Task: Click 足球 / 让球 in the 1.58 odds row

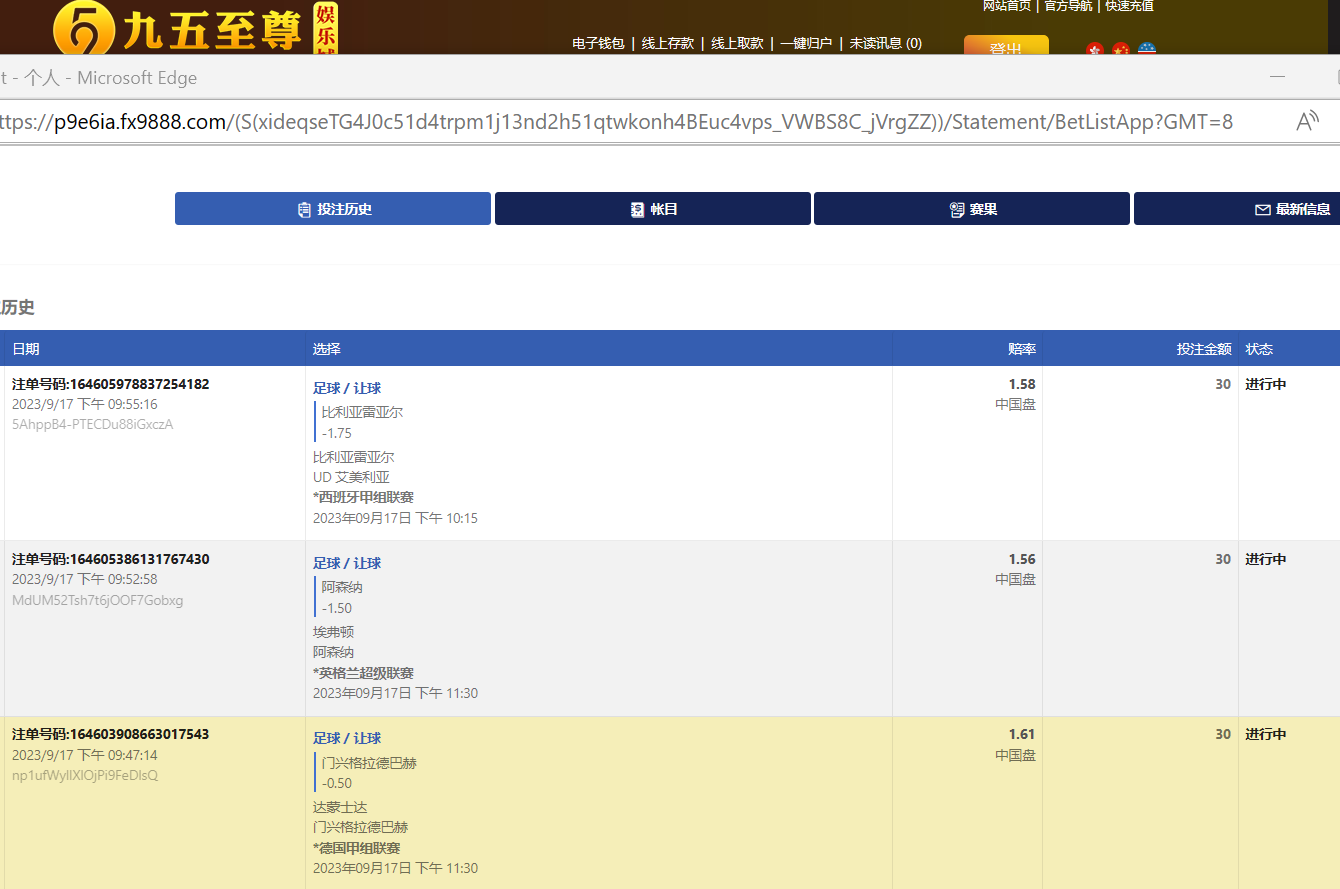Action: click(347, 388)
